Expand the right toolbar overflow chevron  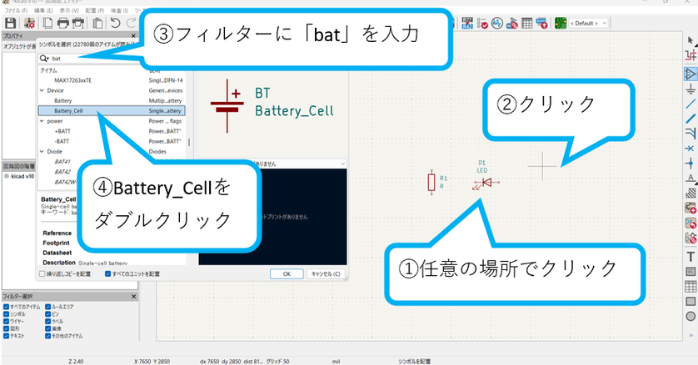(691, 335)
